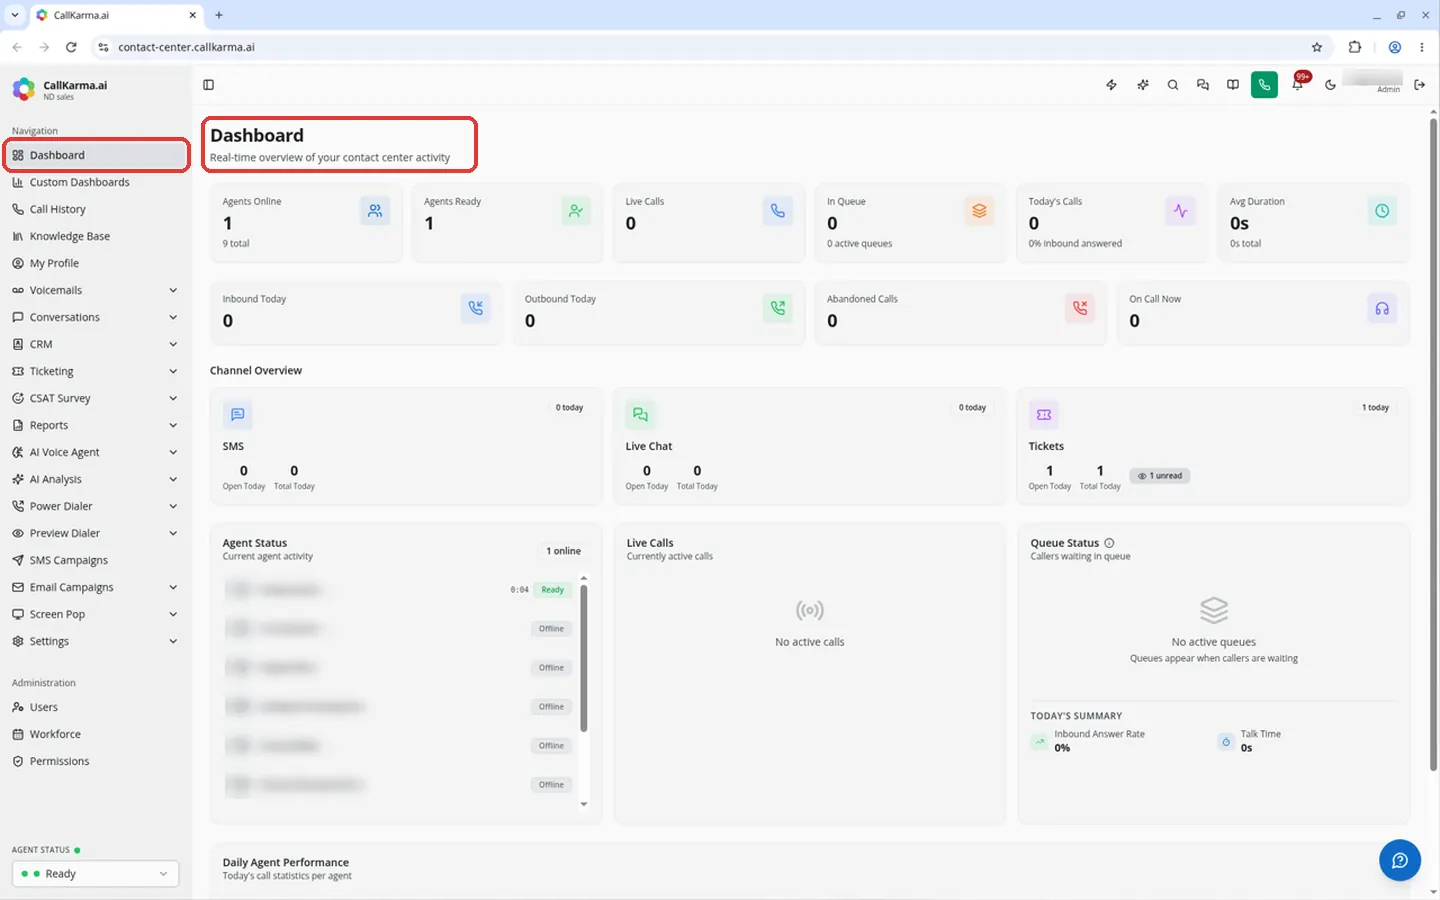Click the On Call Now headset icon
This screenshot has width=1440, height=900.
tap(1382, 308)
